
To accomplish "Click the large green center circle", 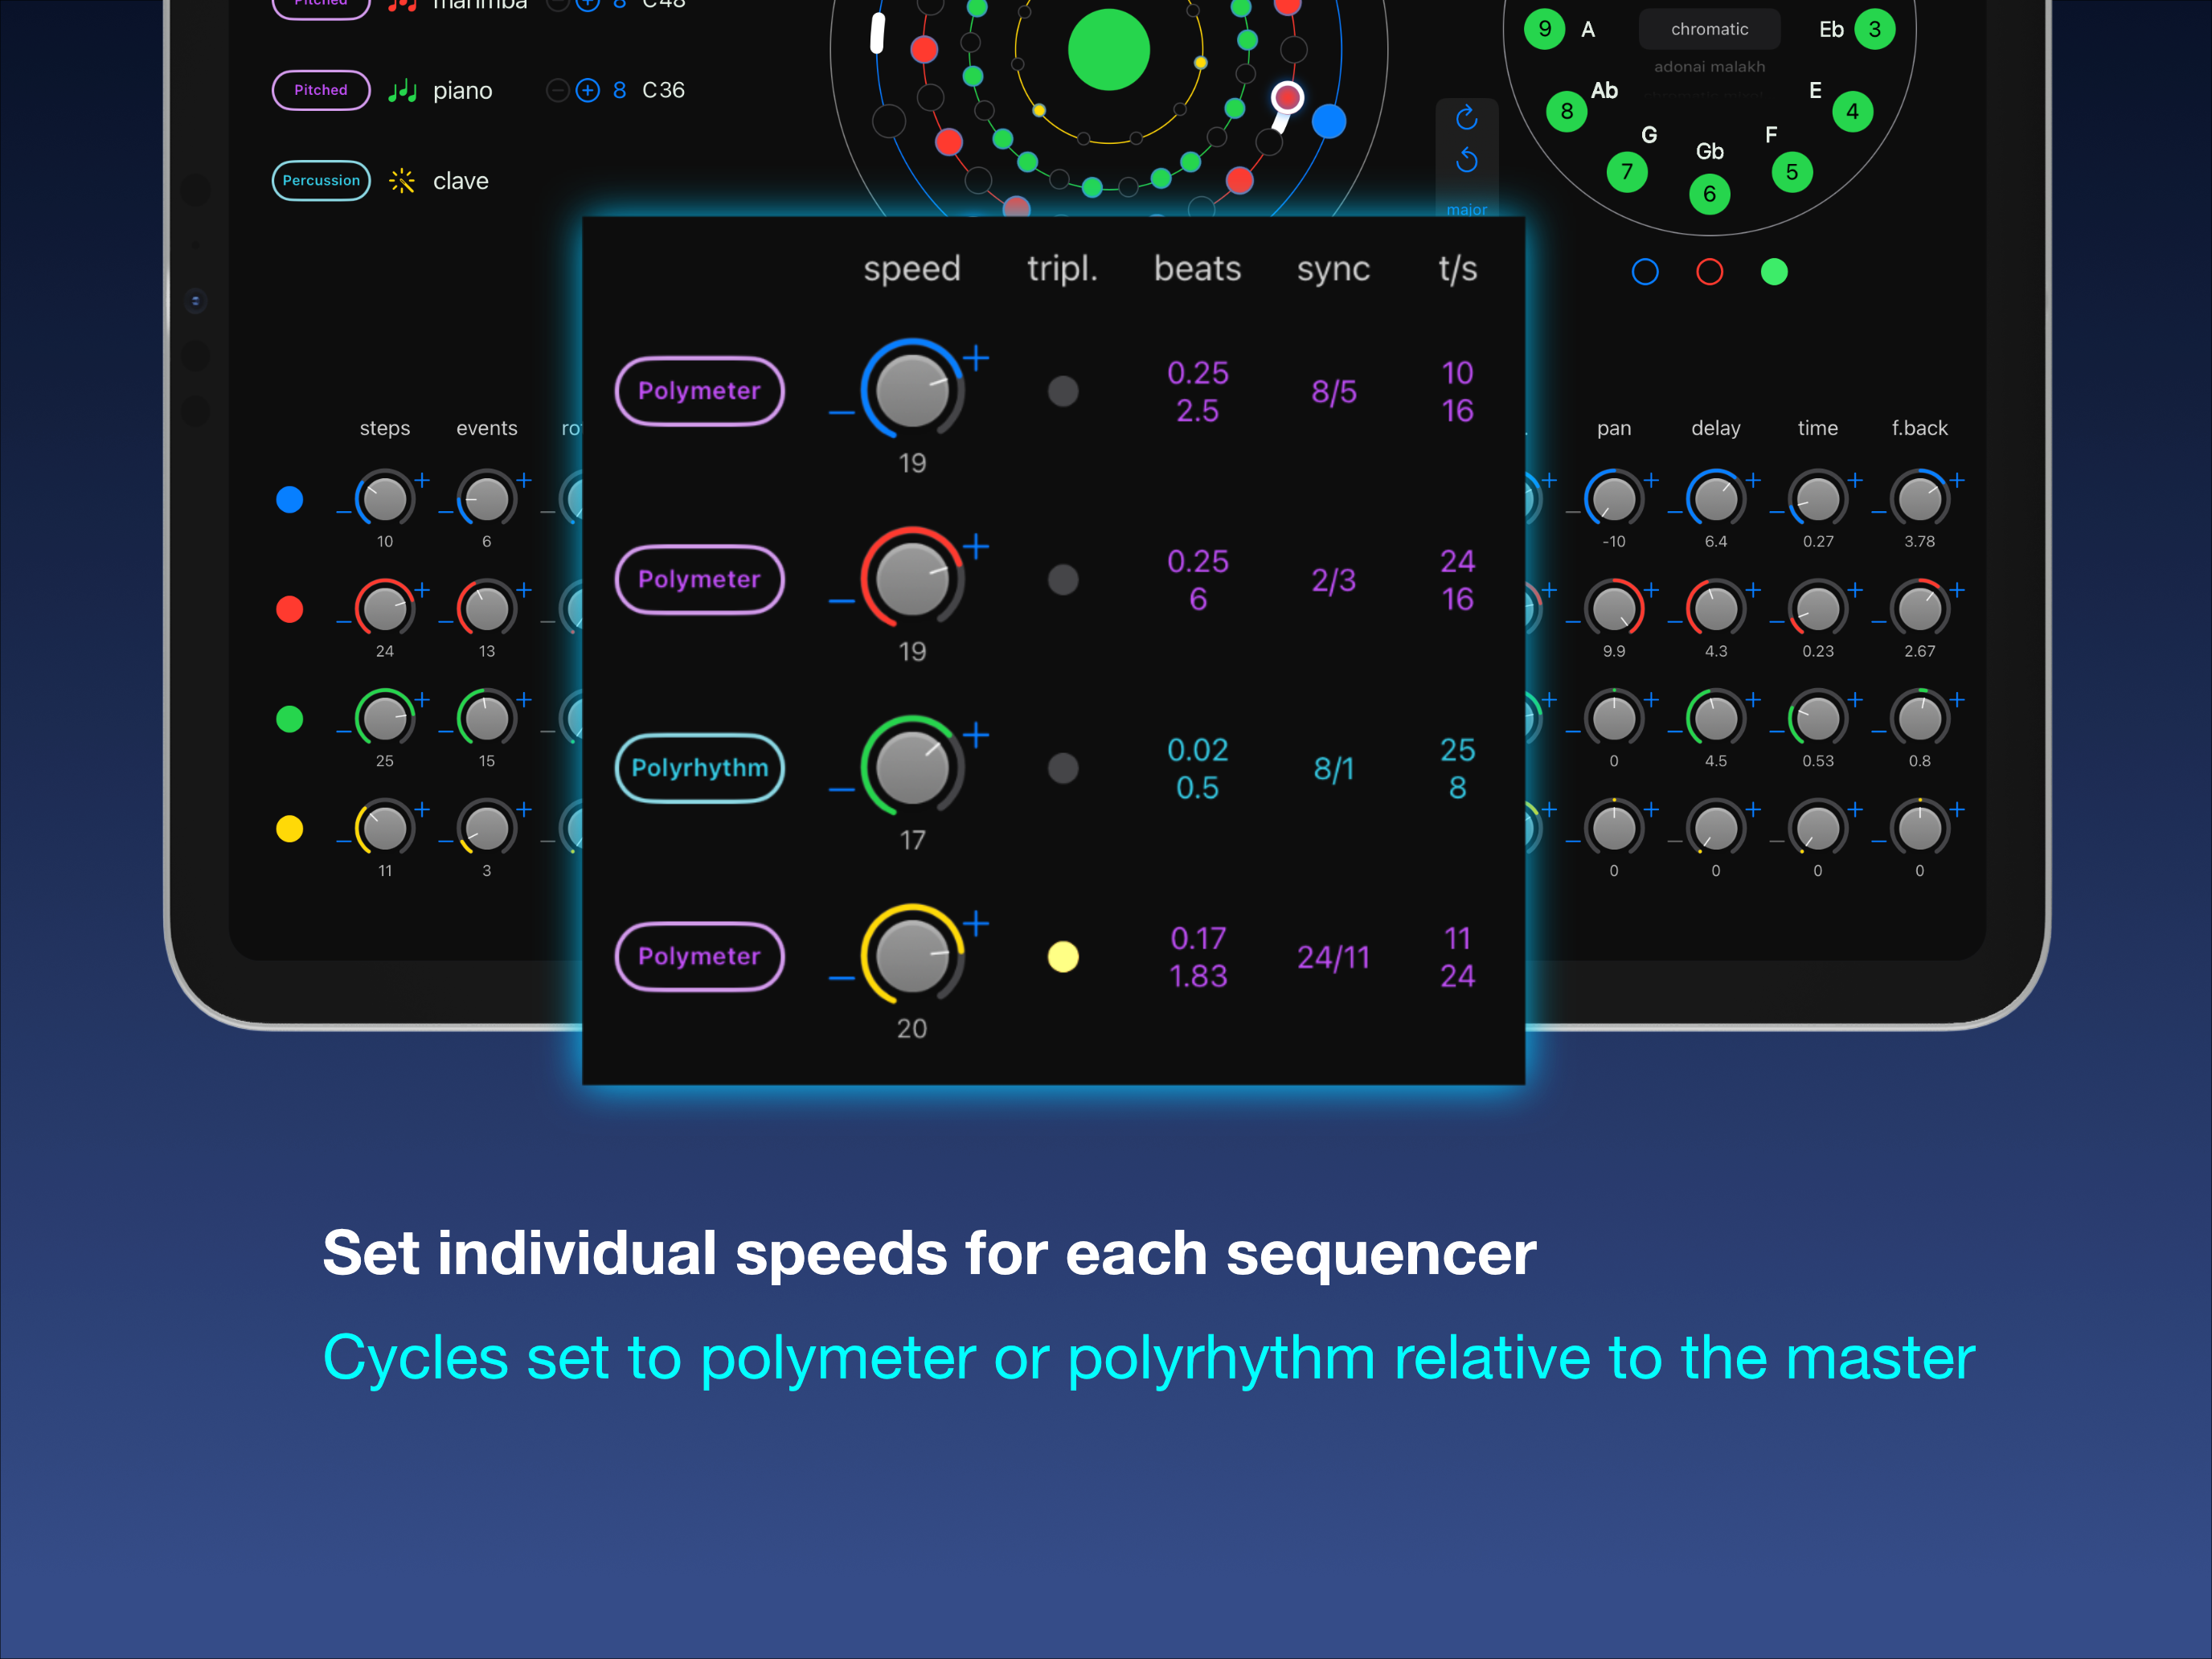I will [1108, 50].
